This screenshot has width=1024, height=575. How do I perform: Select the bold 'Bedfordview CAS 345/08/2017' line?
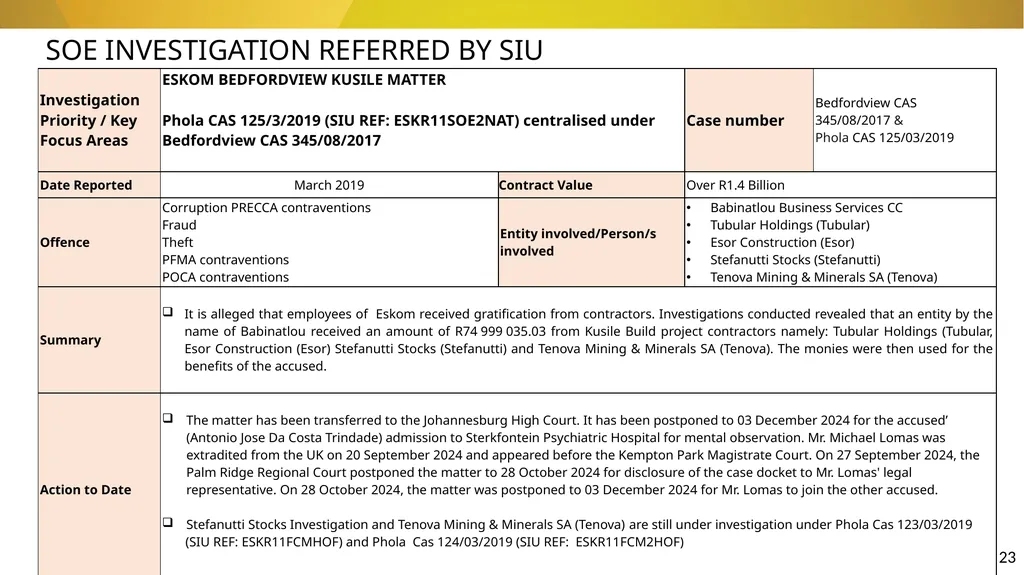pyautogui.click(x=272, y=140)
